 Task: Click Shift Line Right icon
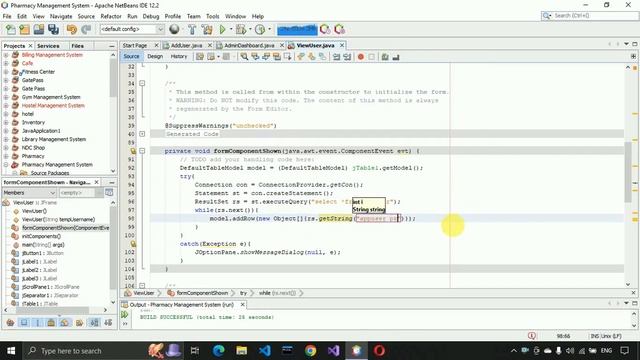[x=347, y=57]
